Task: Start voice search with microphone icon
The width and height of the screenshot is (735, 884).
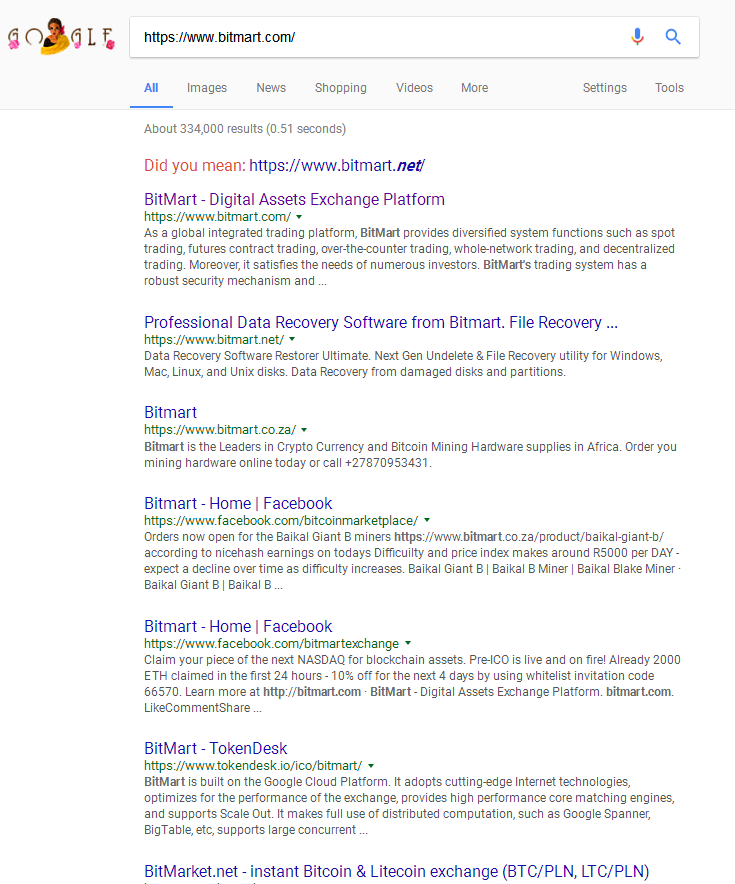Action: click(637, 37)
